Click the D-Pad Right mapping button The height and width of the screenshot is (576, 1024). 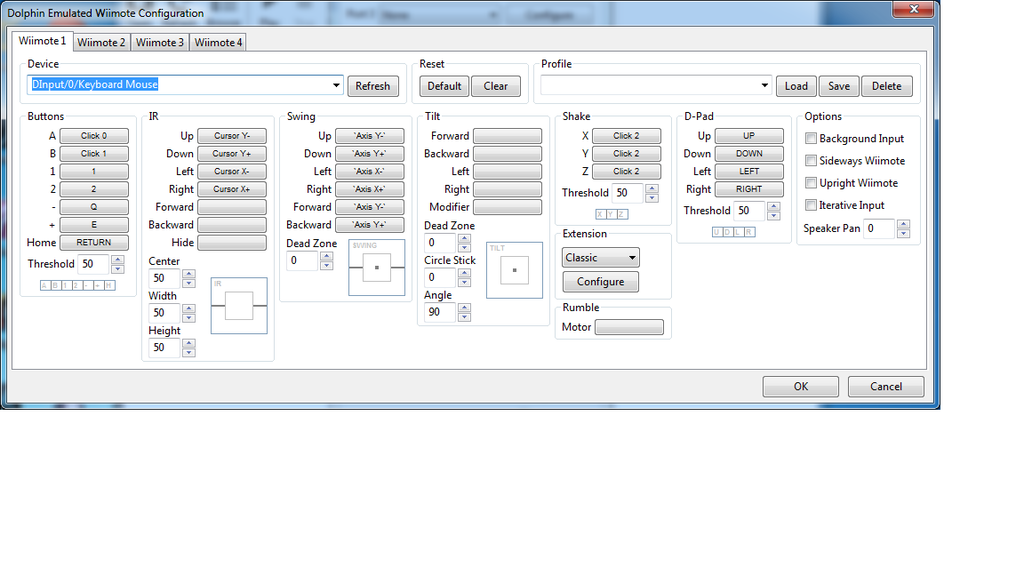[x=749, y=189]
